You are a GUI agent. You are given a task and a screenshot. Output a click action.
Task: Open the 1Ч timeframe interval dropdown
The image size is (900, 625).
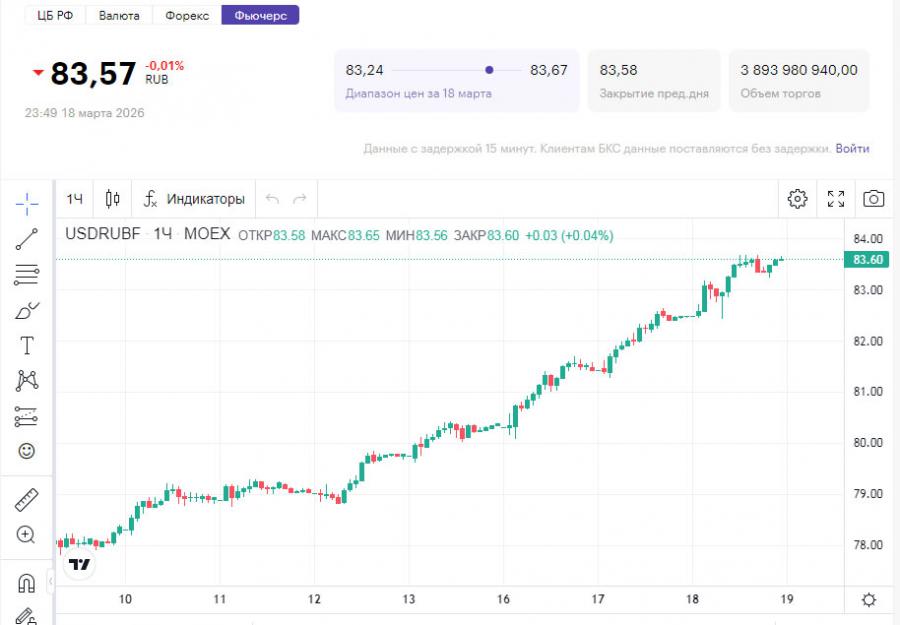point(75,199)
